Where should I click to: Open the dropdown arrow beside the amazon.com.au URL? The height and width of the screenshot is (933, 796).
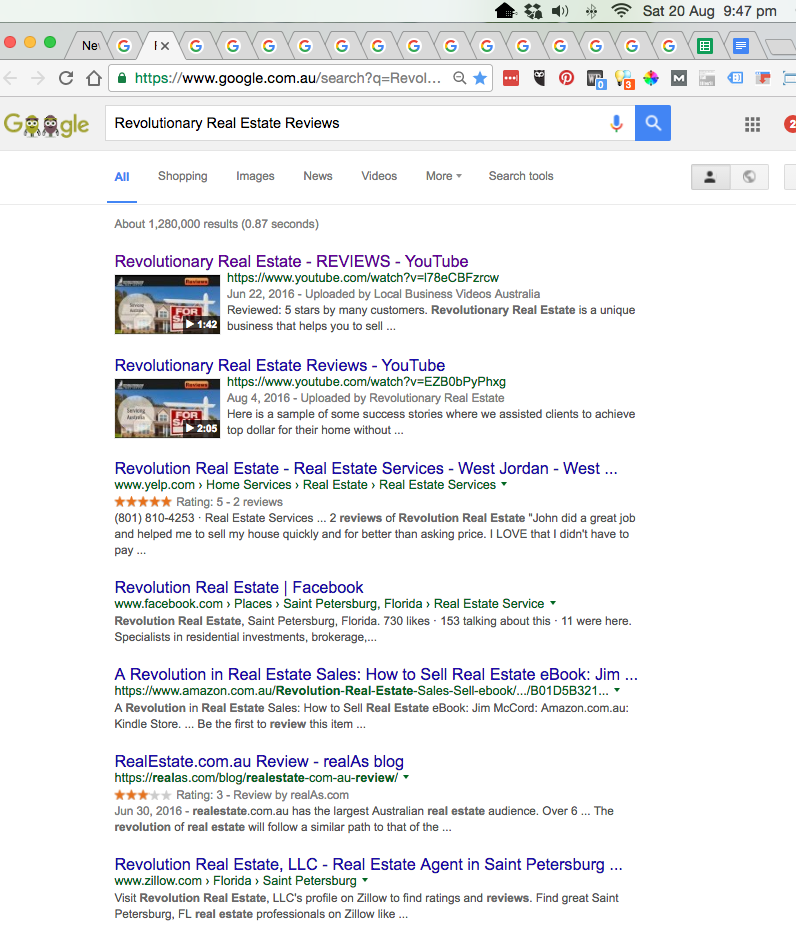coord(617,690)
